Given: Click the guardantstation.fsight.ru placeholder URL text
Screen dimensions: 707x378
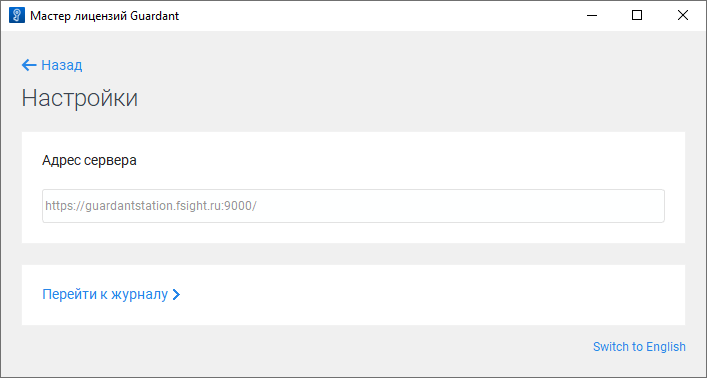Looking at the screenshot, I should [151, 206].
